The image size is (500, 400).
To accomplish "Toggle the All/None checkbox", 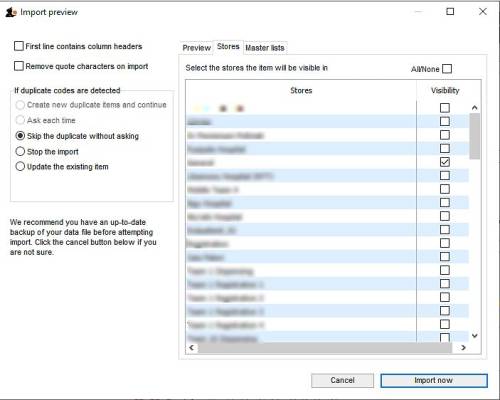I will 447,69.
